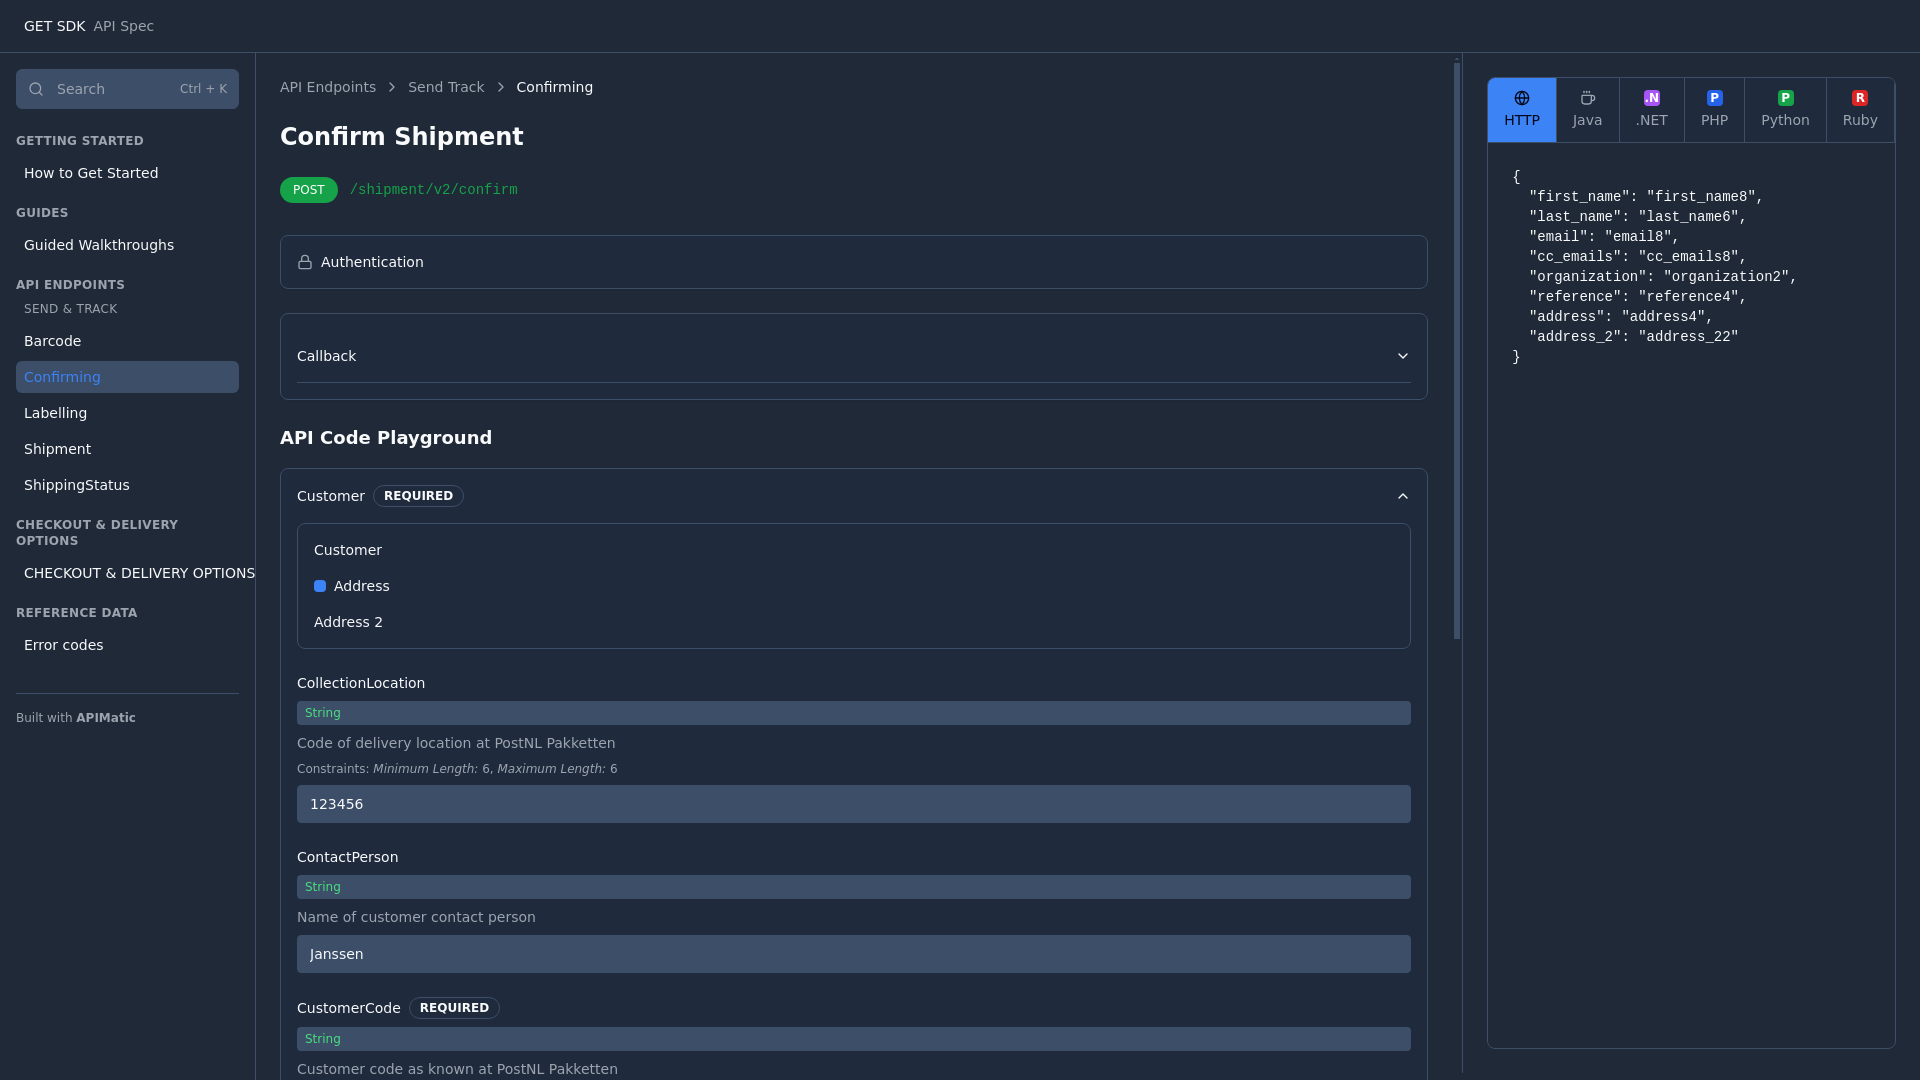Viewport: 1920px width, 1080px height.
Task: Toggle the Address option indicator
Action: (320, 586)
